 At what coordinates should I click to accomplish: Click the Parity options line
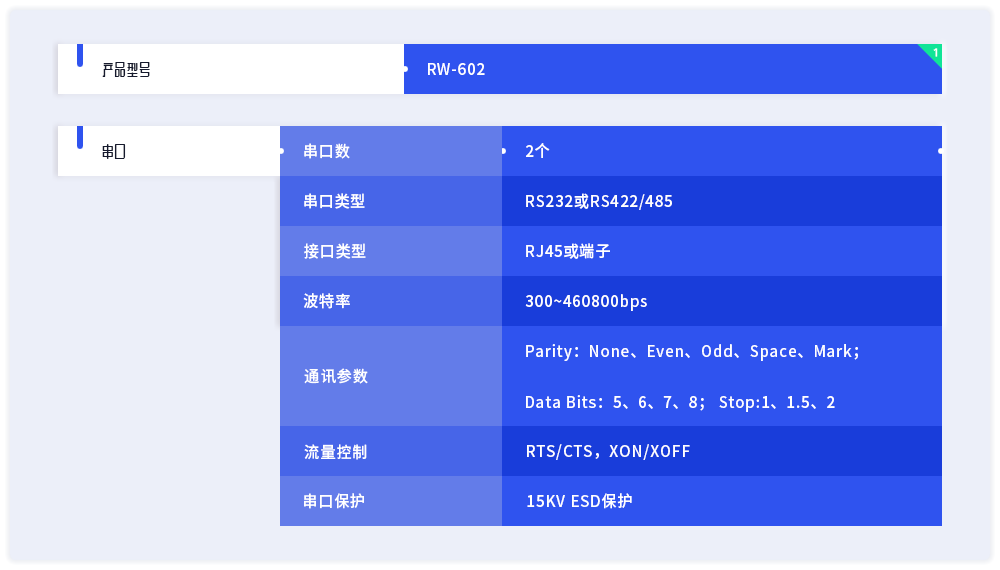[693, 351]
